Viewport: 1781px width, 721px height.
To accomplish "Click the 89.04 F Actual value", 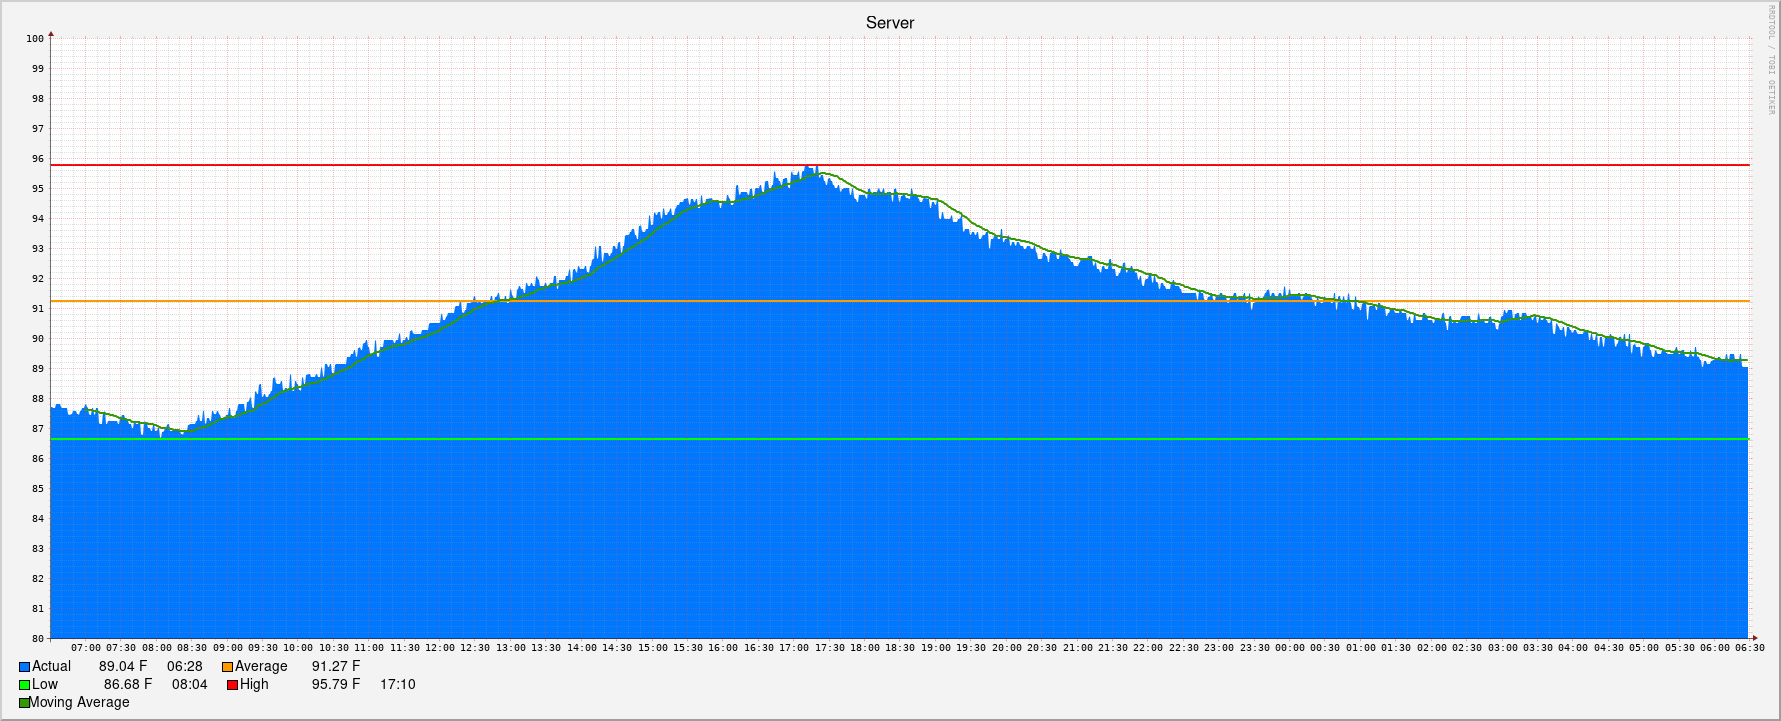I will pos(123,667).
